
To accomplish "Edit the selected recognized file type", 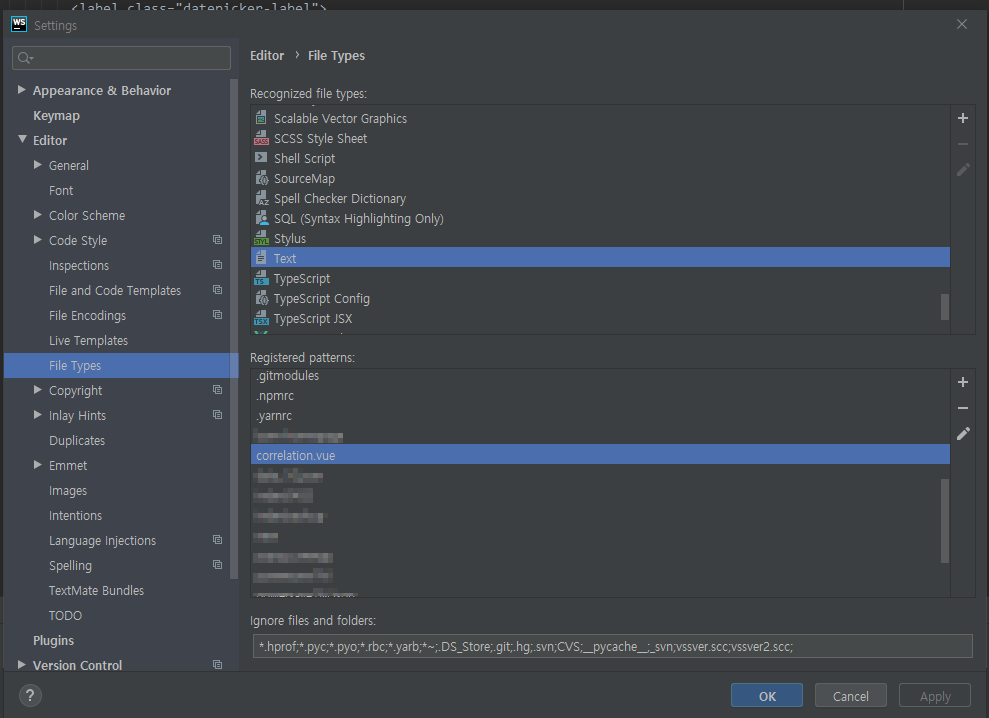I will (x=963, y=170).
